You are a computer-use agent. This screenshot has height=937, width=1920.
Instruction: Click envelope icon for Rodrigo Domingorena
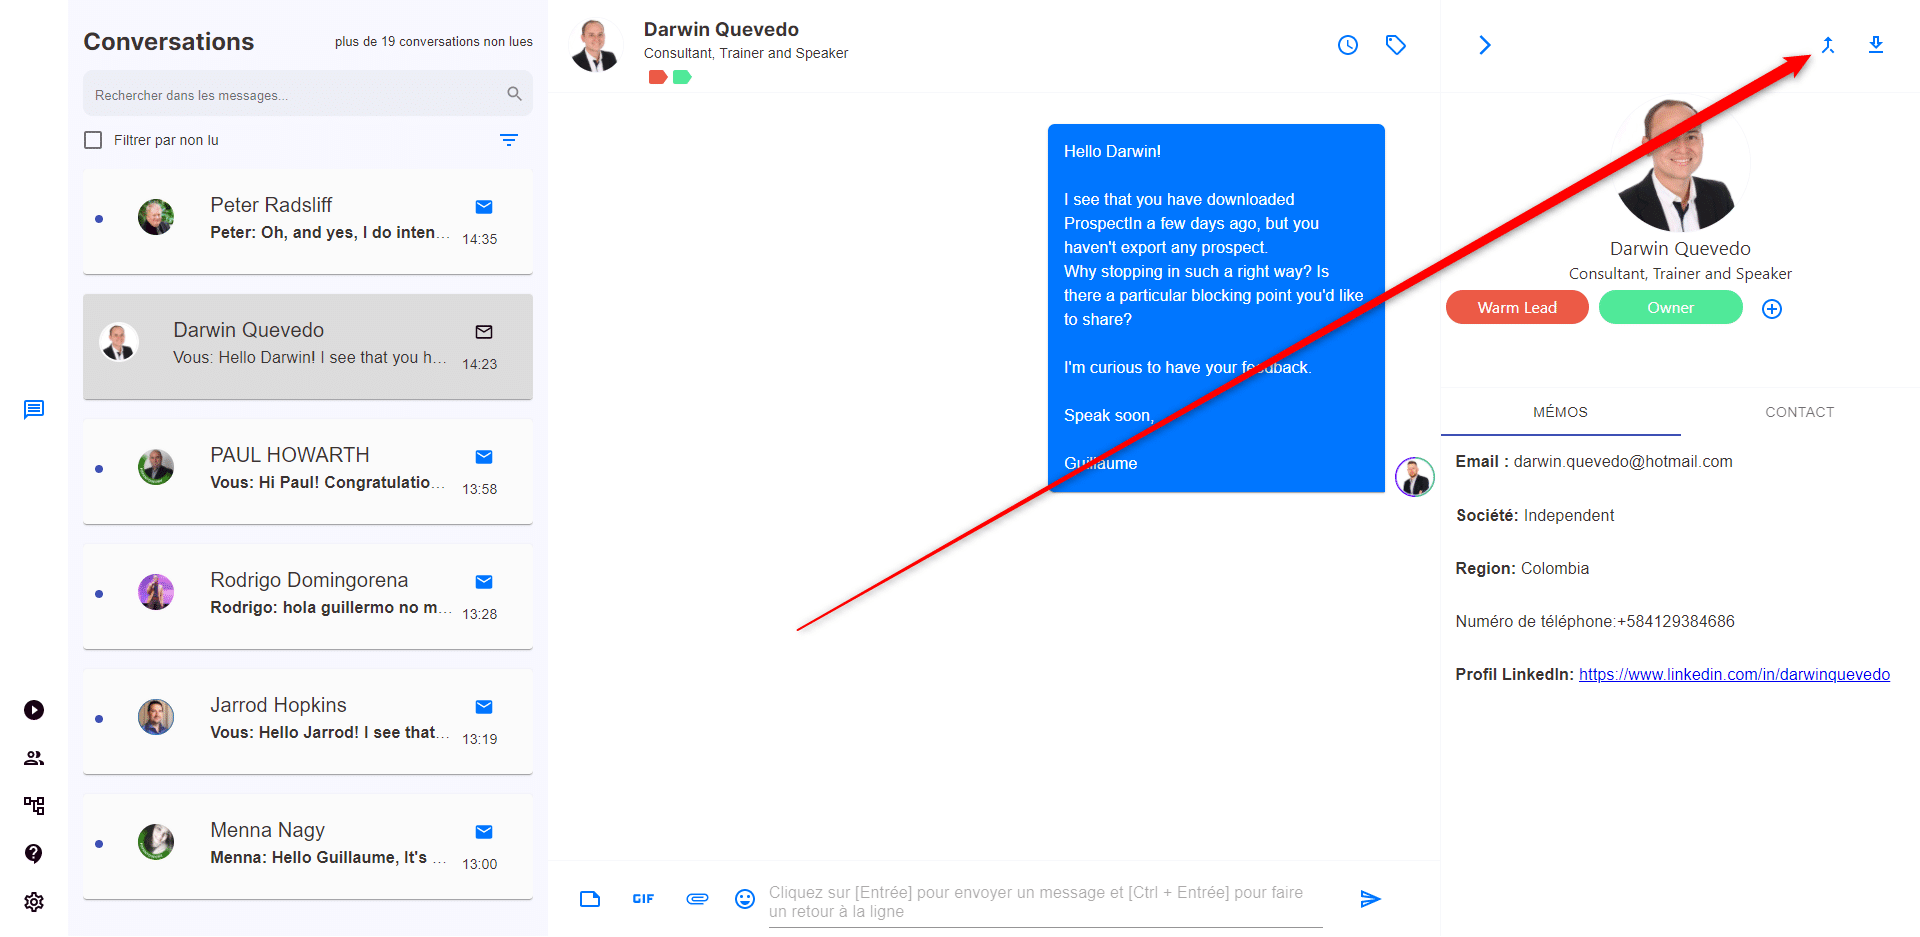pyautogui.click(x=484, y=582)
